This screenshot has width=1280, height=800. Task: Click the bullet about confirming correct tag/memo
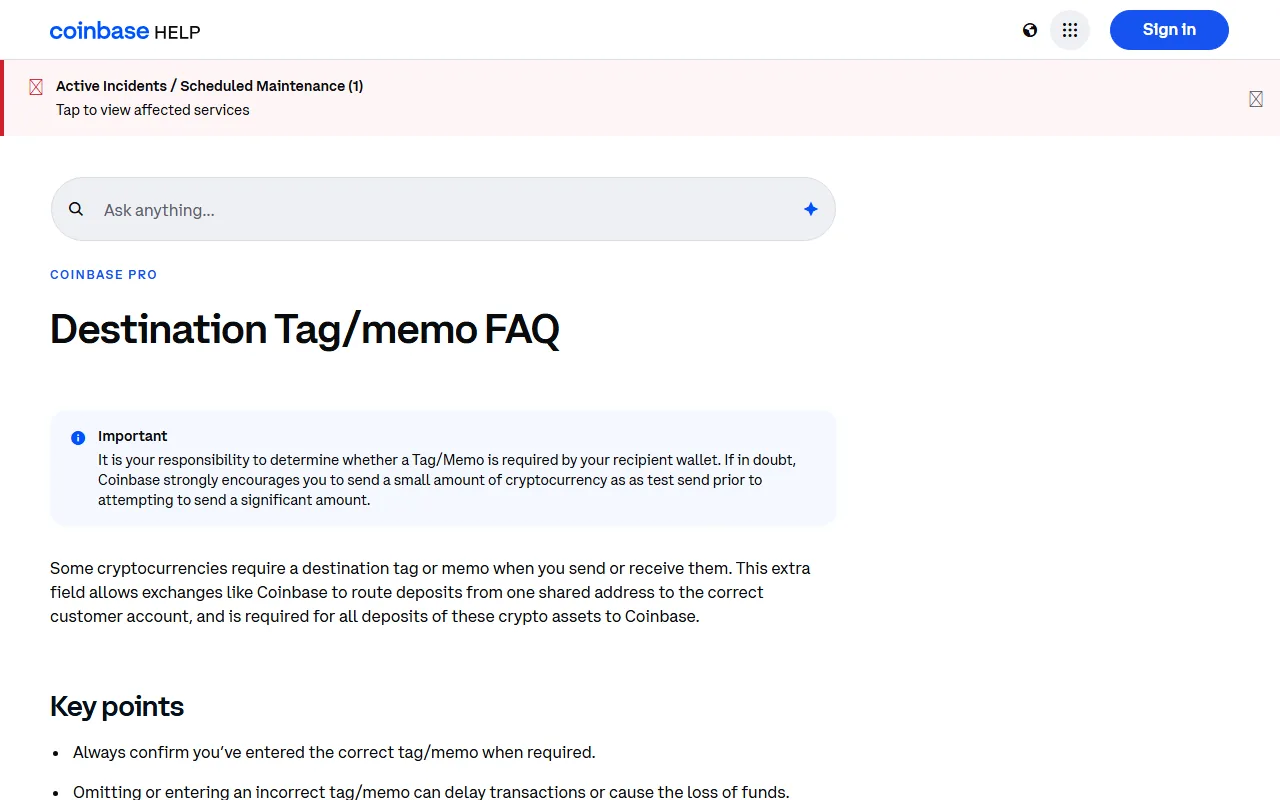coord(334,752)
